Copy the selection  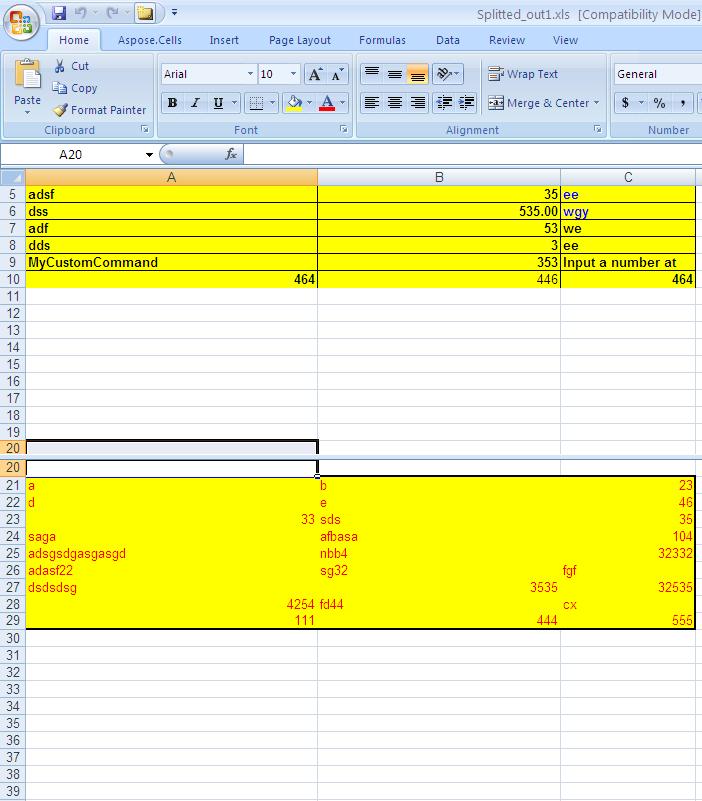[x=75, y=88]
